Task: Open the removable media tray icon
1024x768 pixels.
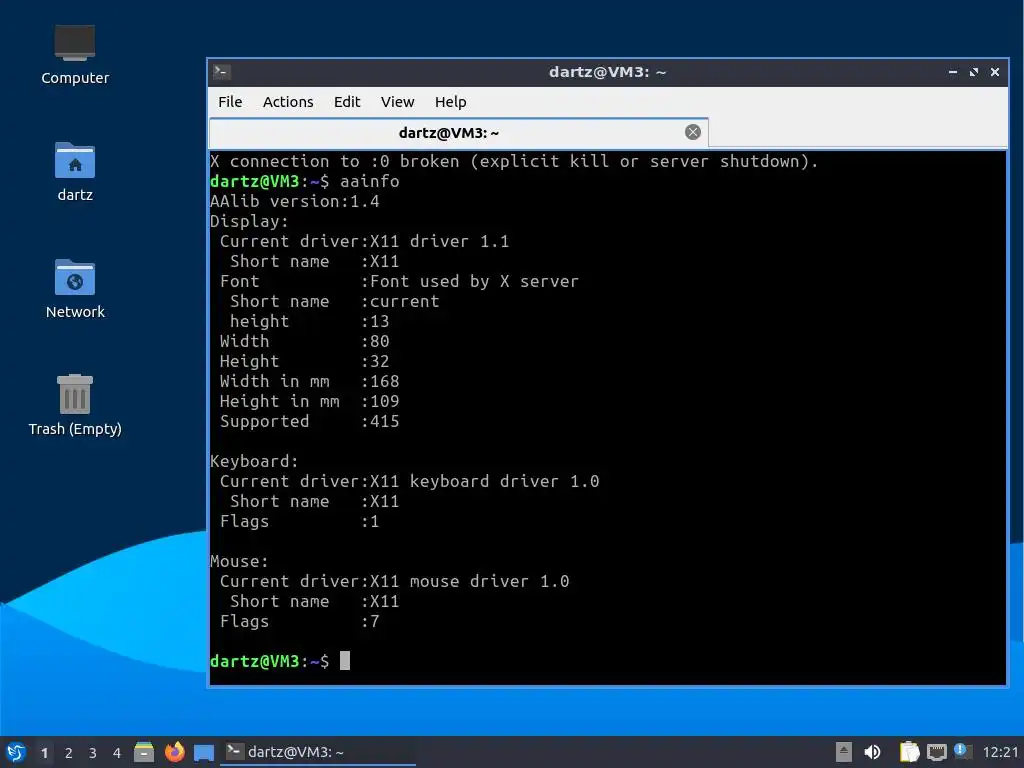Action: coord(844,752)
